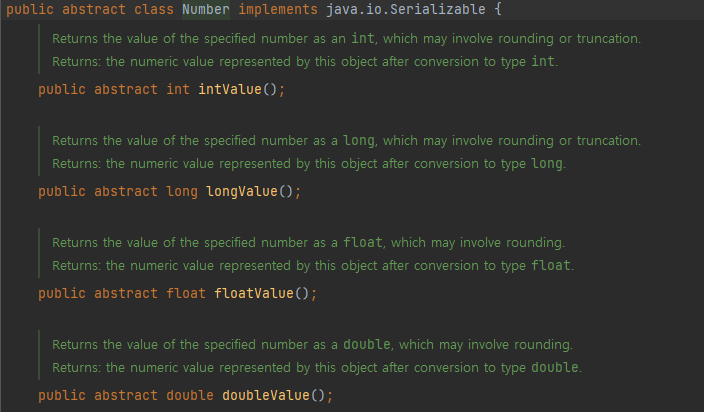Image resolution: width=704 pixels, height=412 pixels.
Task: Click java.io.Serializable in class declaration
Action: [406, 9]
